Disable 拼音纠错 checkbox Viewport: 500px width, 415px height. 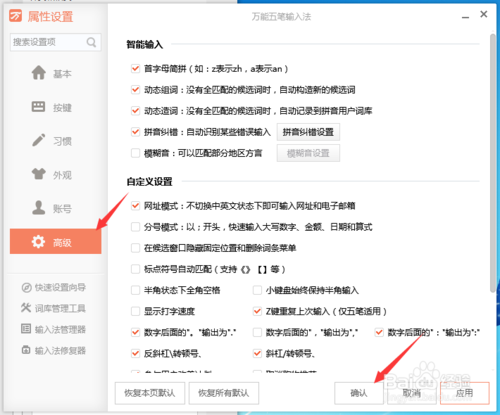click(135, 132)
